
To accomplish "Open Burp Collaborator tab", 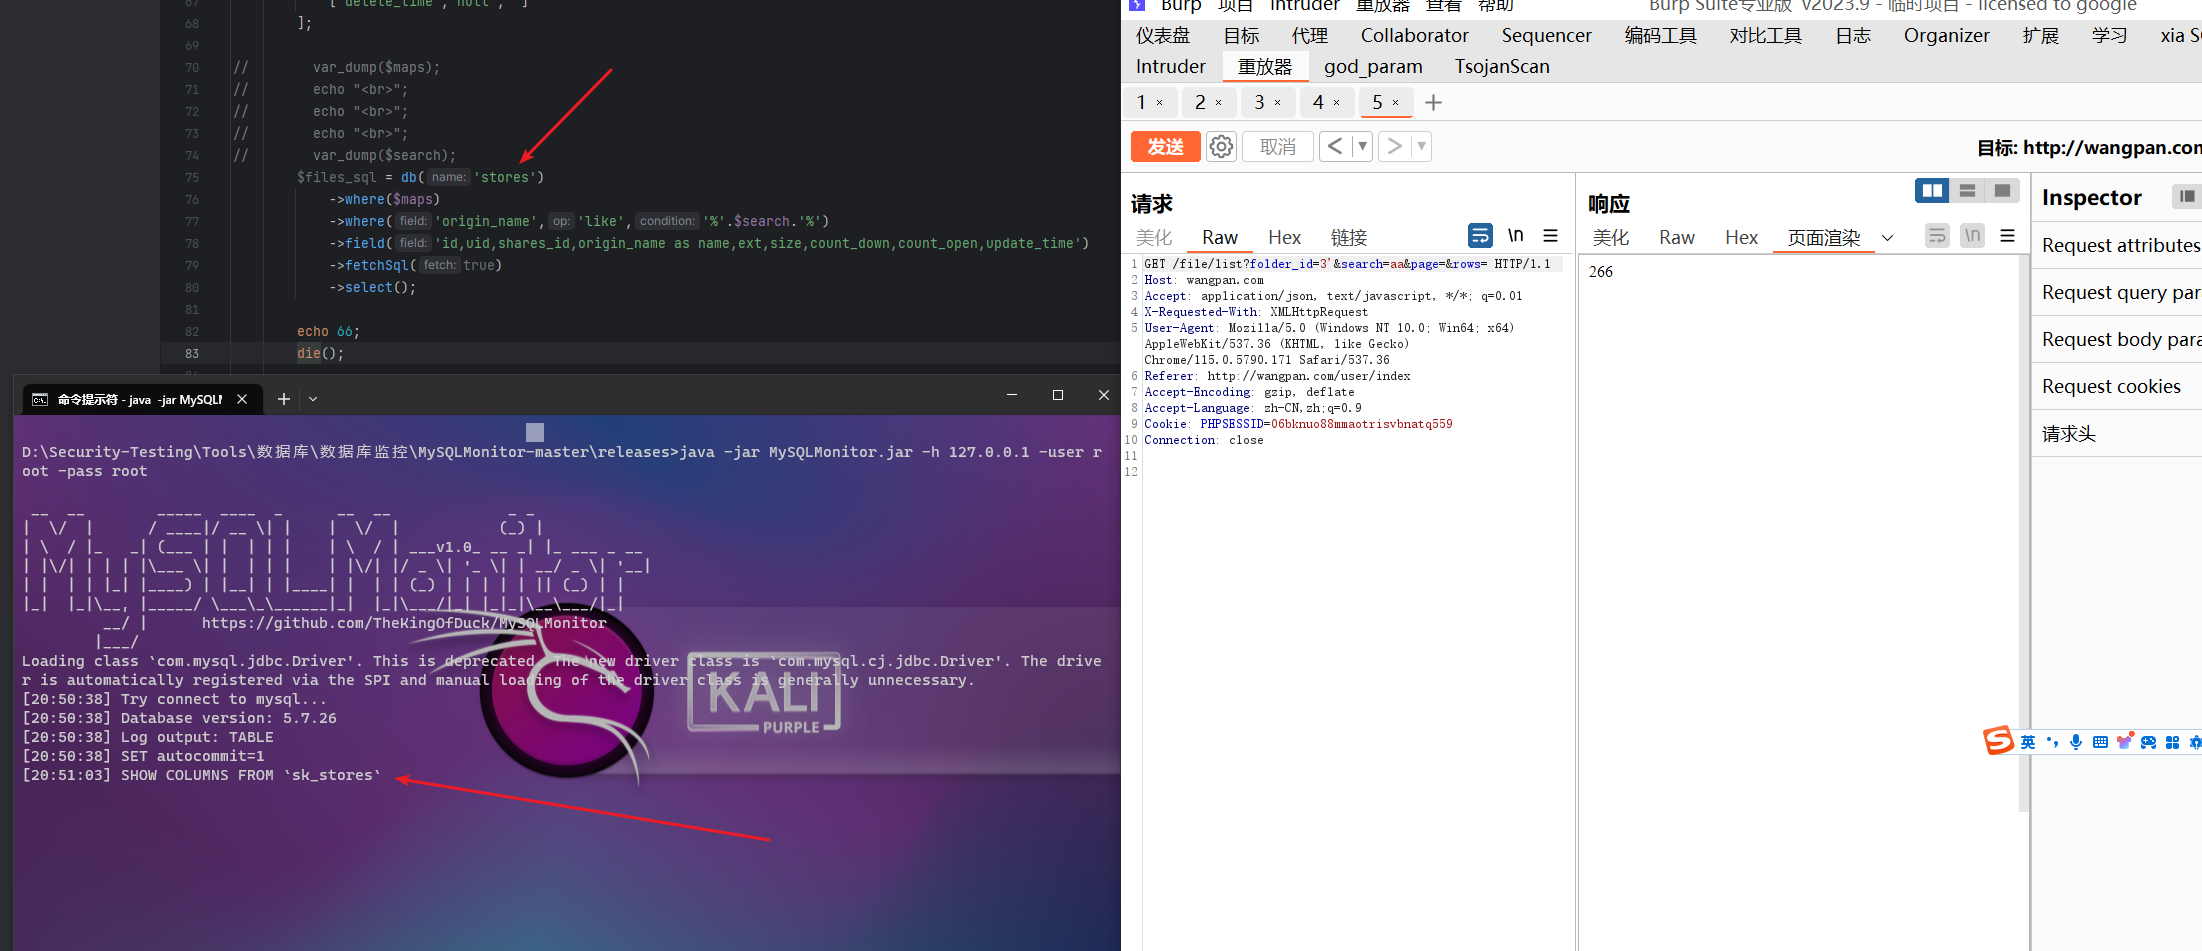I will [x=1414, y=36].
